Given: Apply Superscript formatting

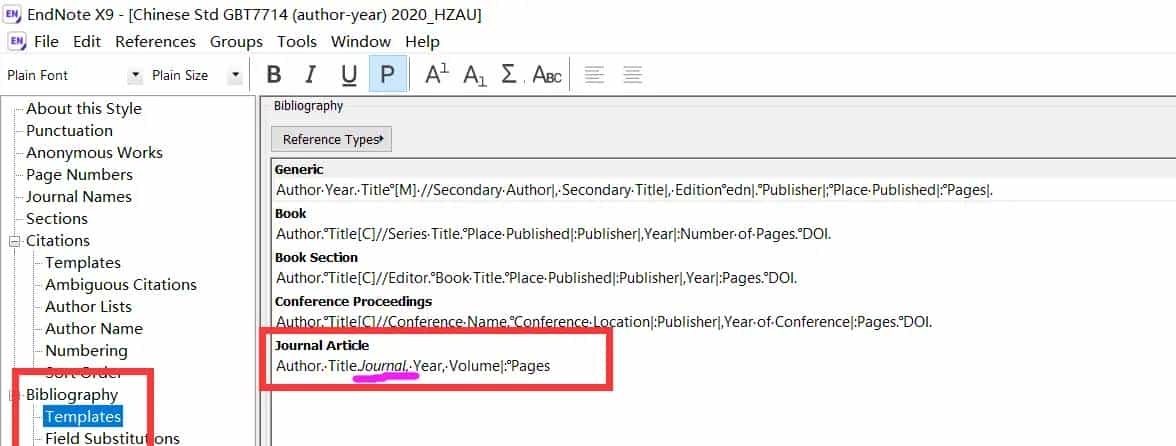Looking at the screenshot, I should point(436,74).
